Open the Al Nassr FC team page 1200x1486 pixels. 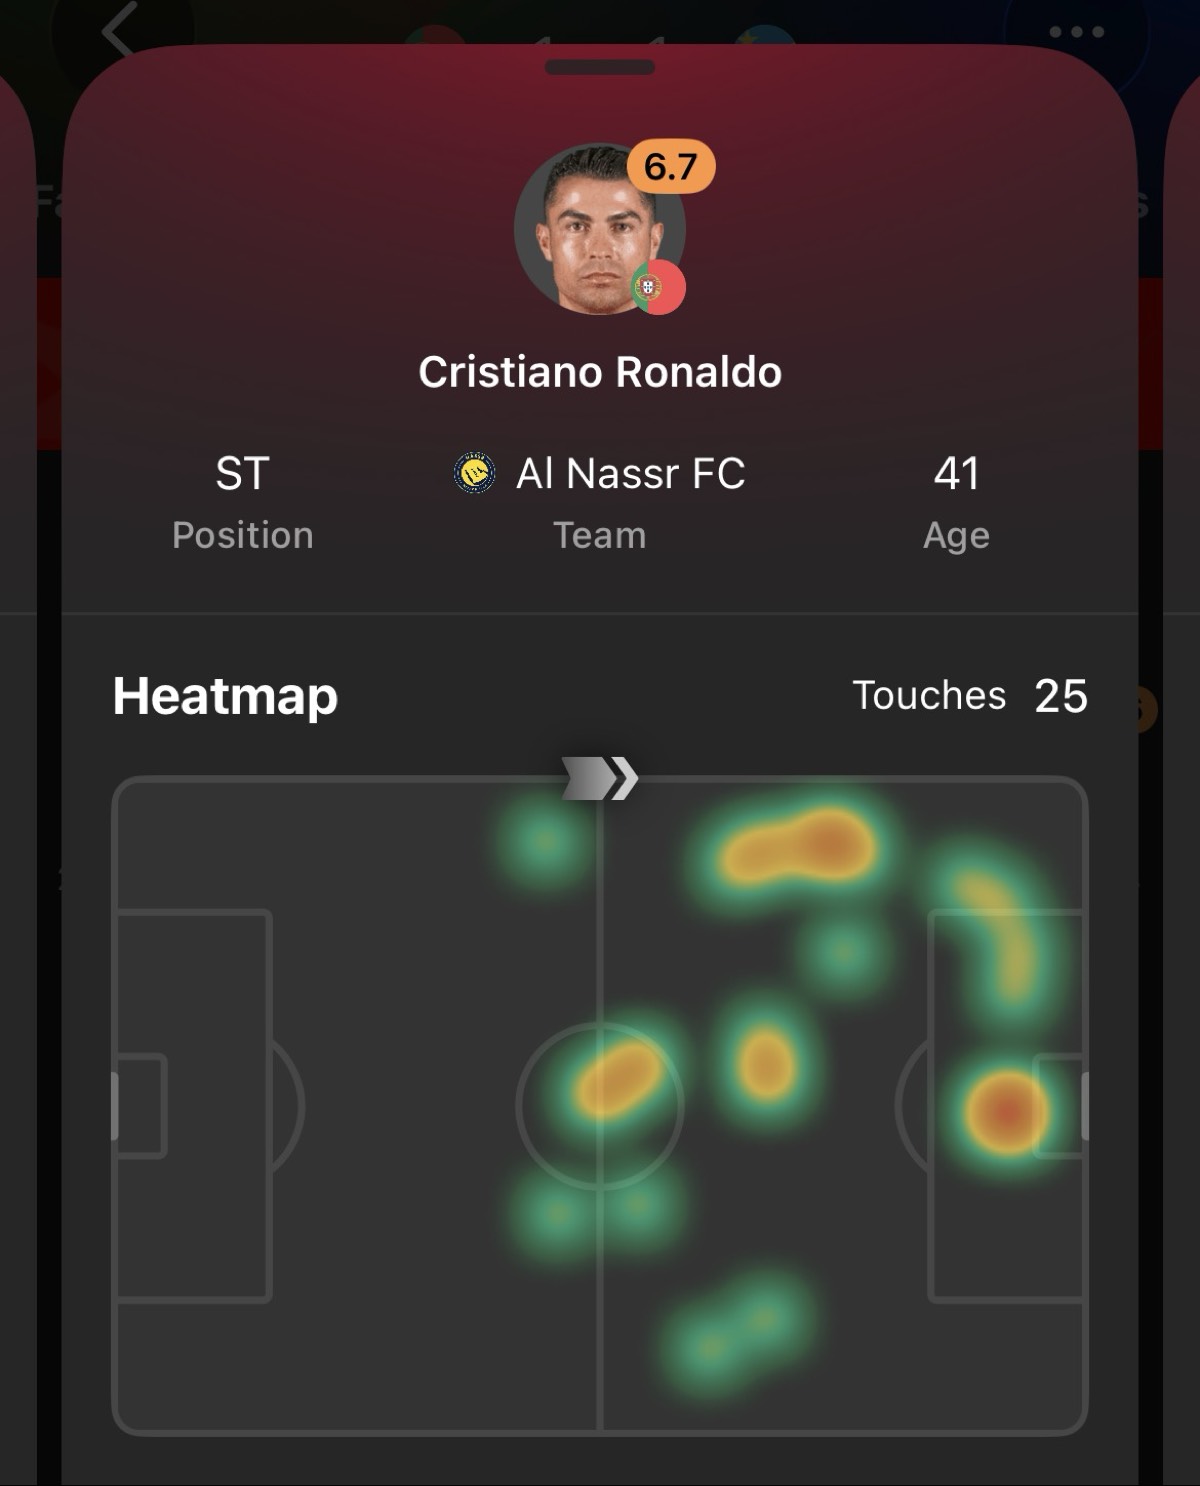[x=630, y=473]
